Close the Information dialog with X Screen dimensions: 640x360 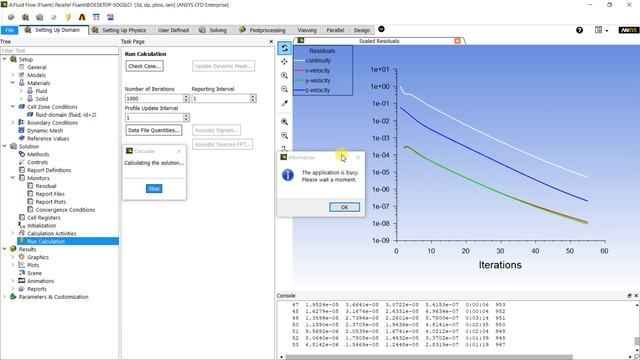pos(358,158)
